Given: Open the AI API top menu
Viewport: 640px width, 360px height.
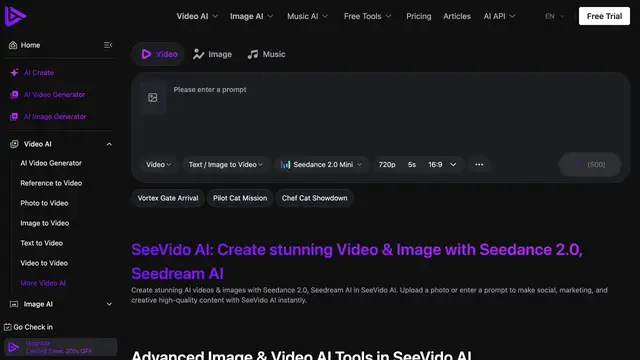Looking at the screenshot, I should click(499, 16).
